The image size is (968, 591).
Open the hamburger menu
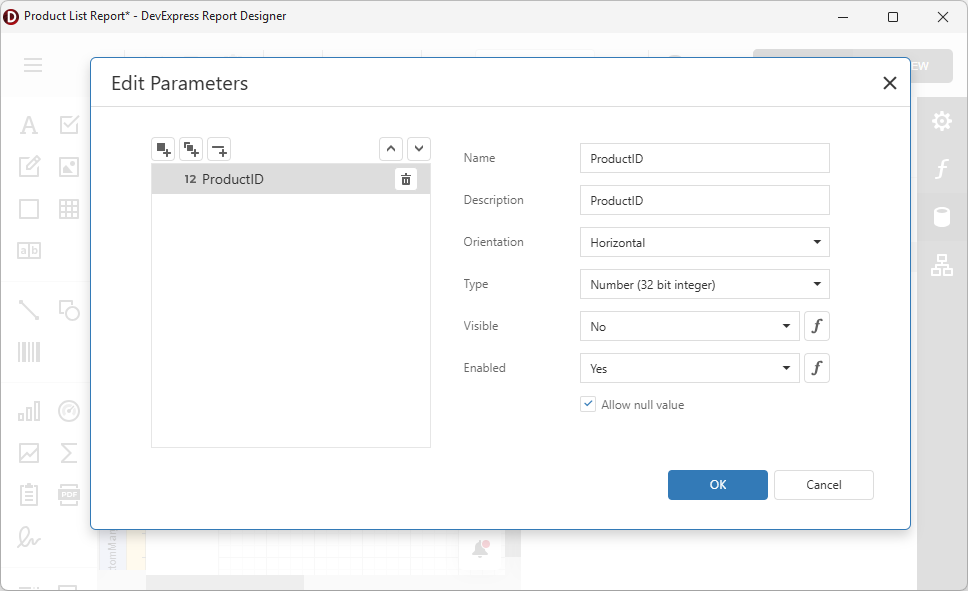coord(33,65)
